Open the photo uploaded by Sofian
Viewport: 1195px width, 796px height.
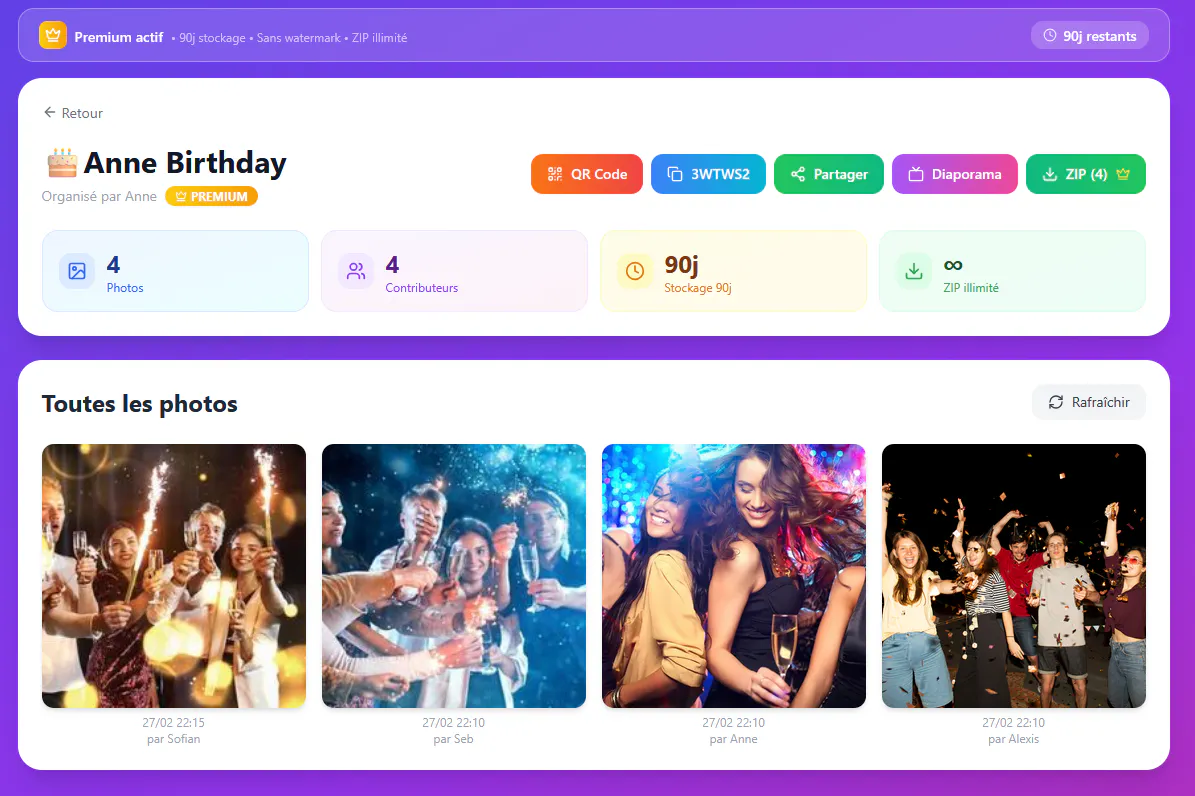(174, 576)
